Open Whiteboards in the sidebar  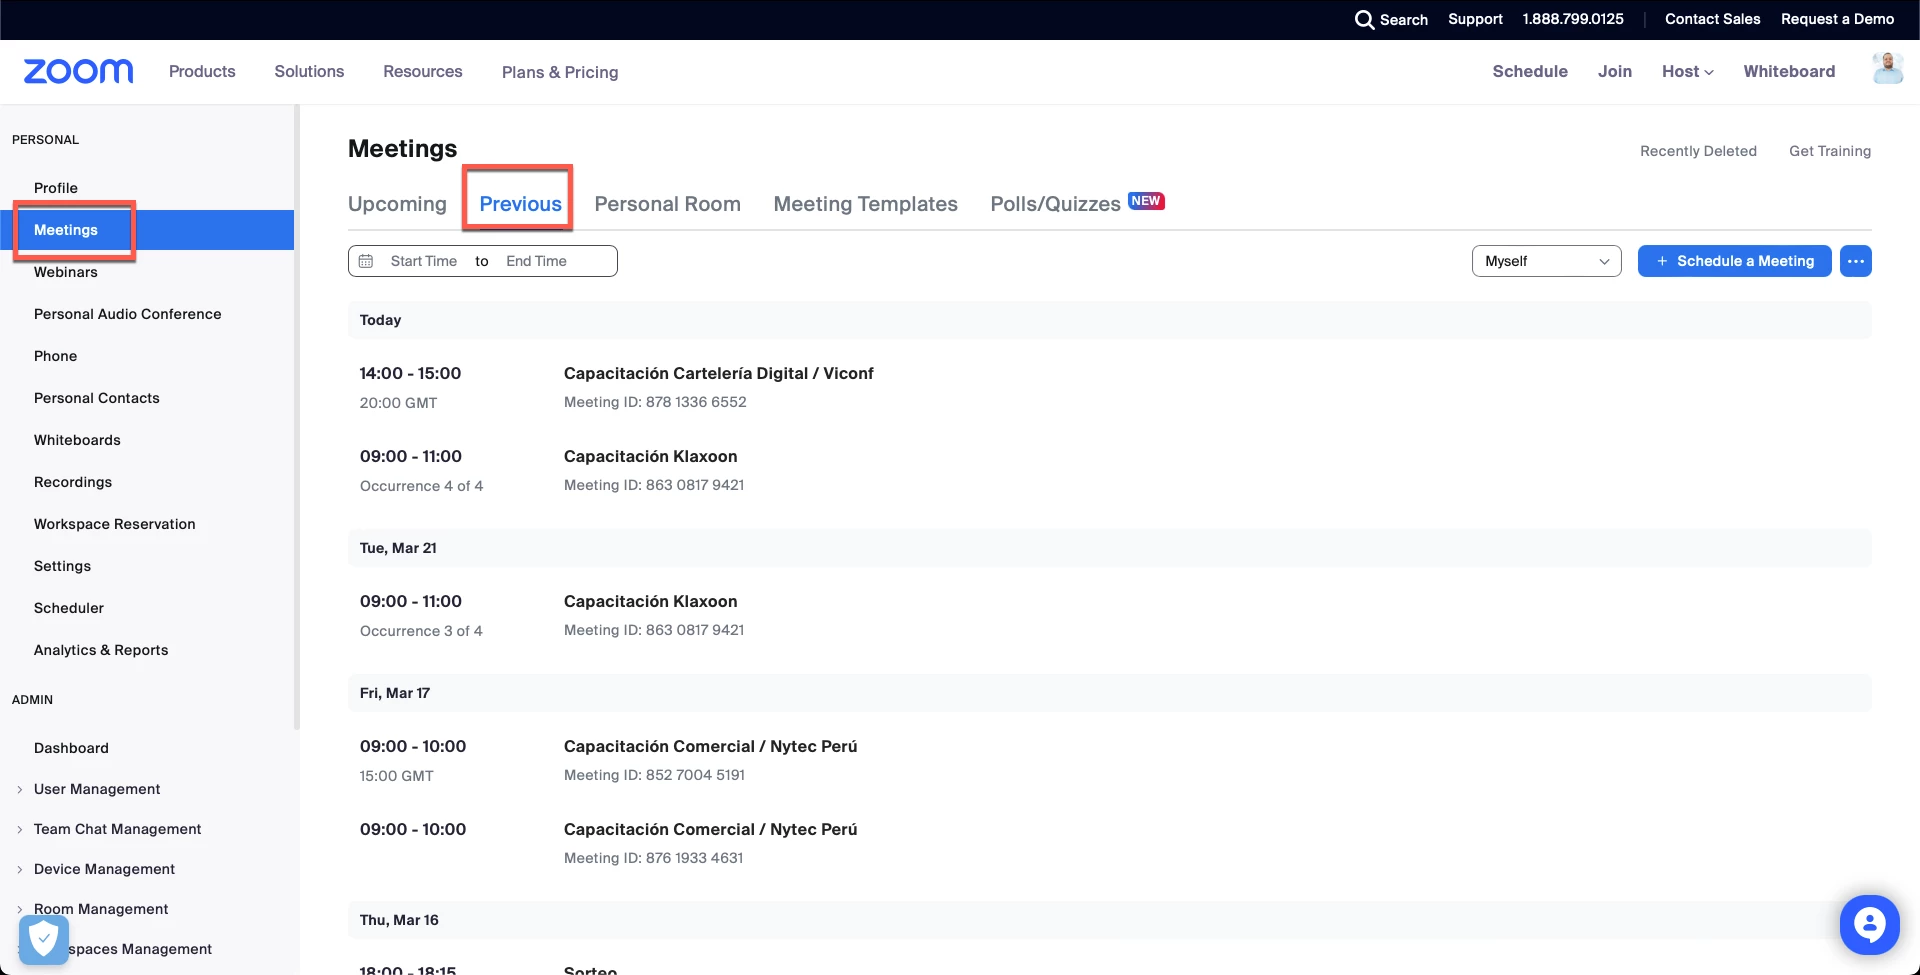coord(77,440)
